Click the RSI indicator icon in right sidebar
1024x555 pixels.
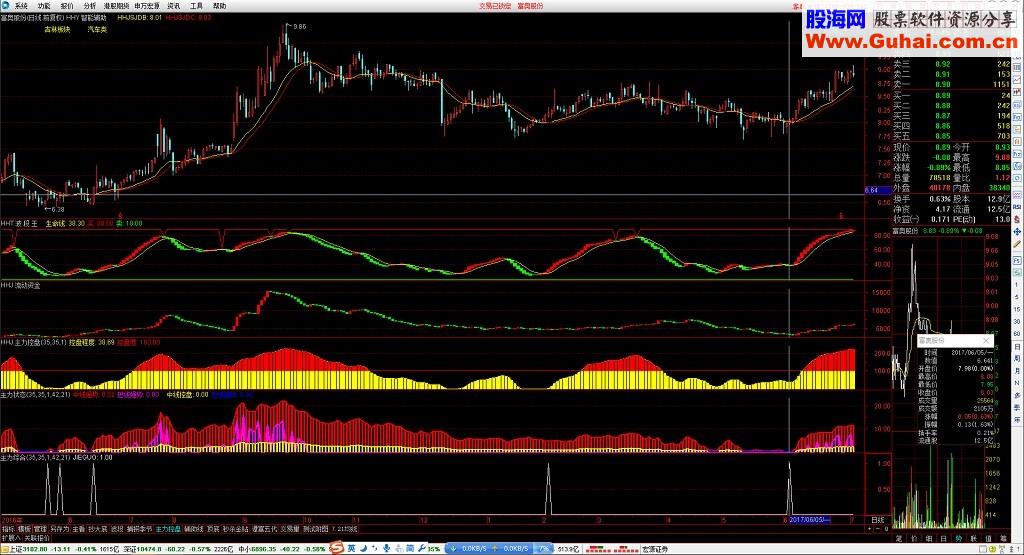1017,207
